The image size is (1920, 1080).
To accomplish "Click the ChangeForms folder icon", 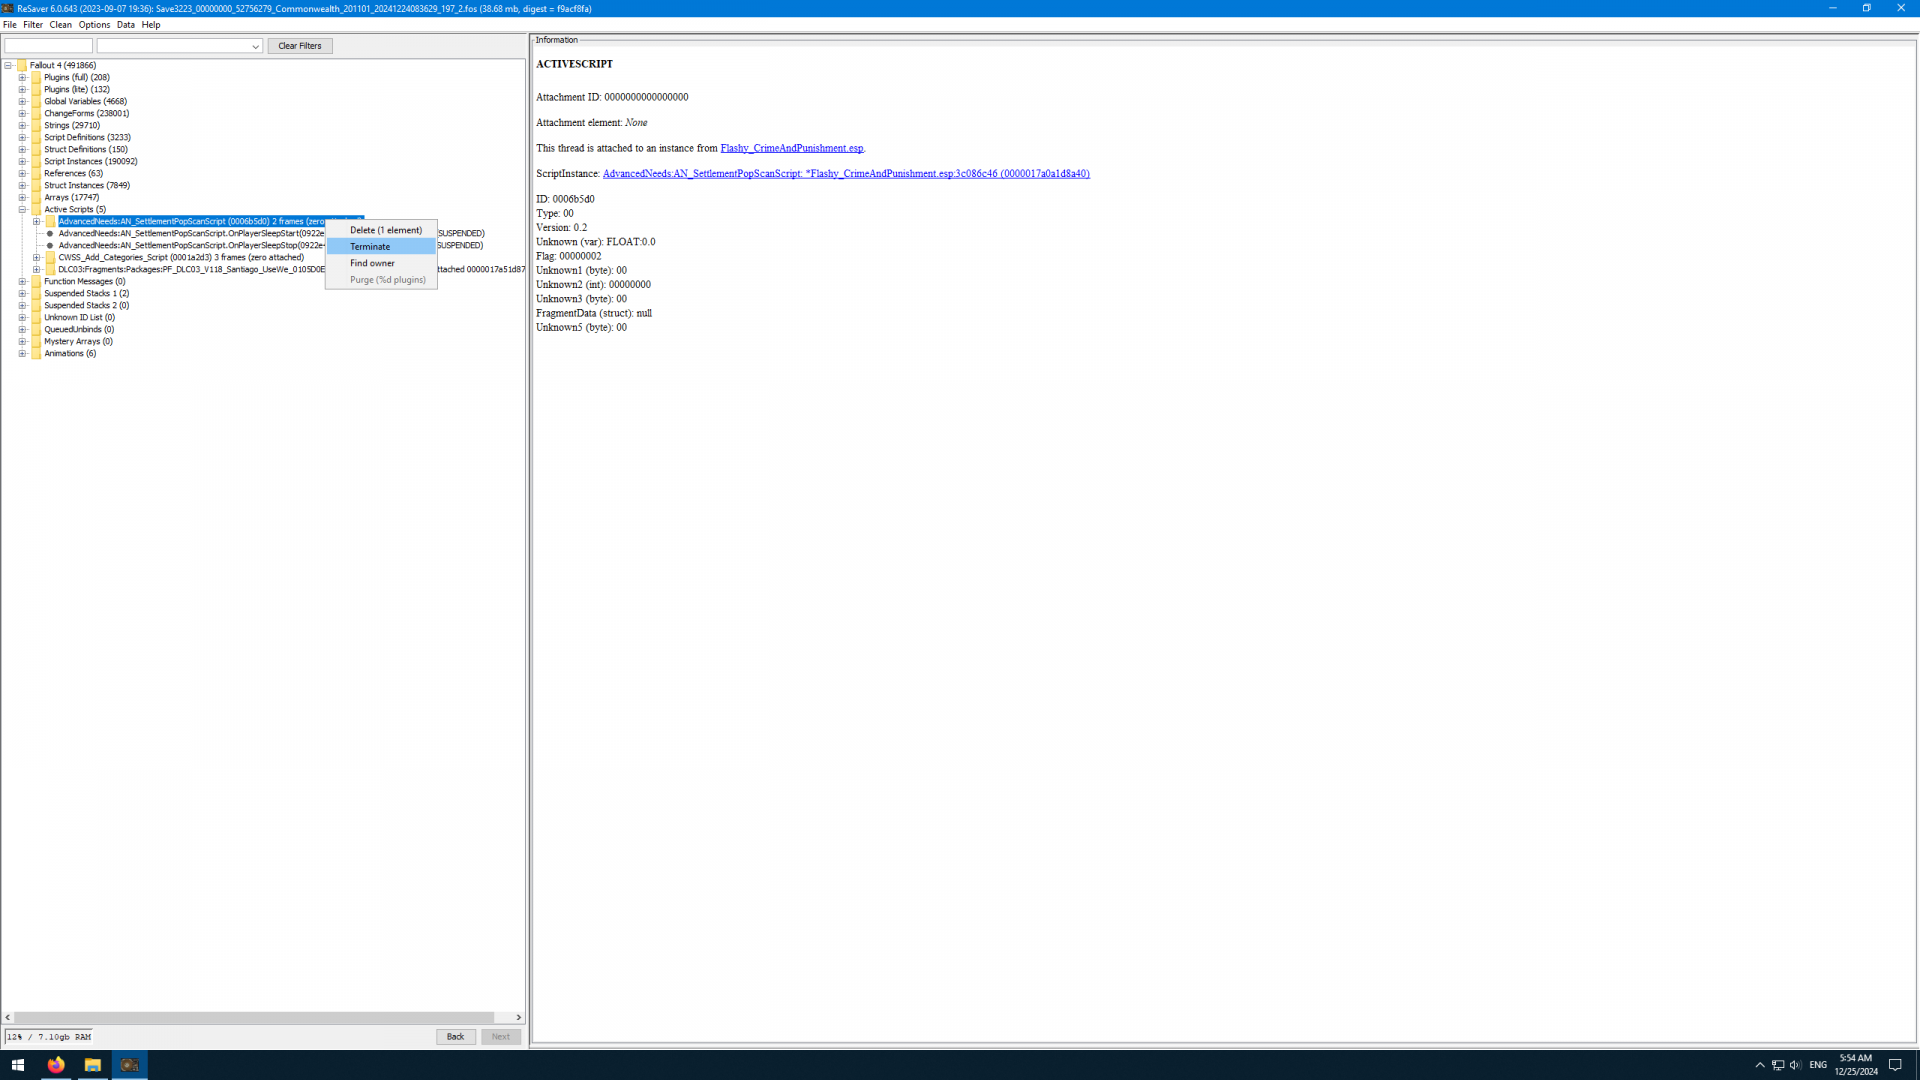I will point(36,114).
